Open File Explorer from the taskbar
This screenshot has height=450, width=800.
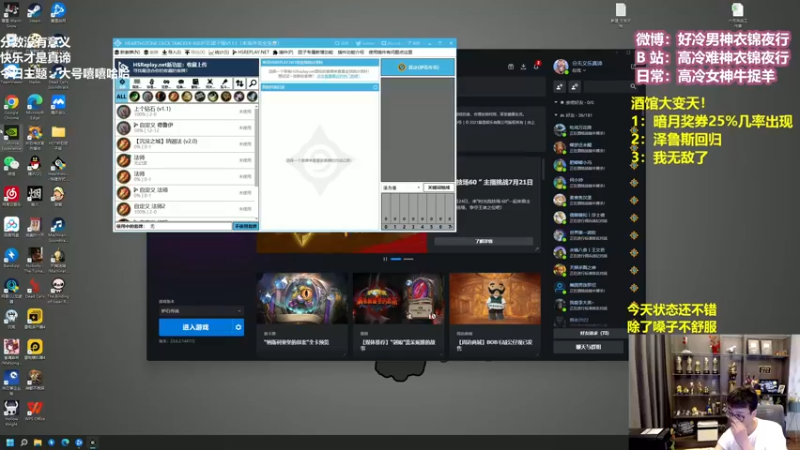(x=37, y=442)
